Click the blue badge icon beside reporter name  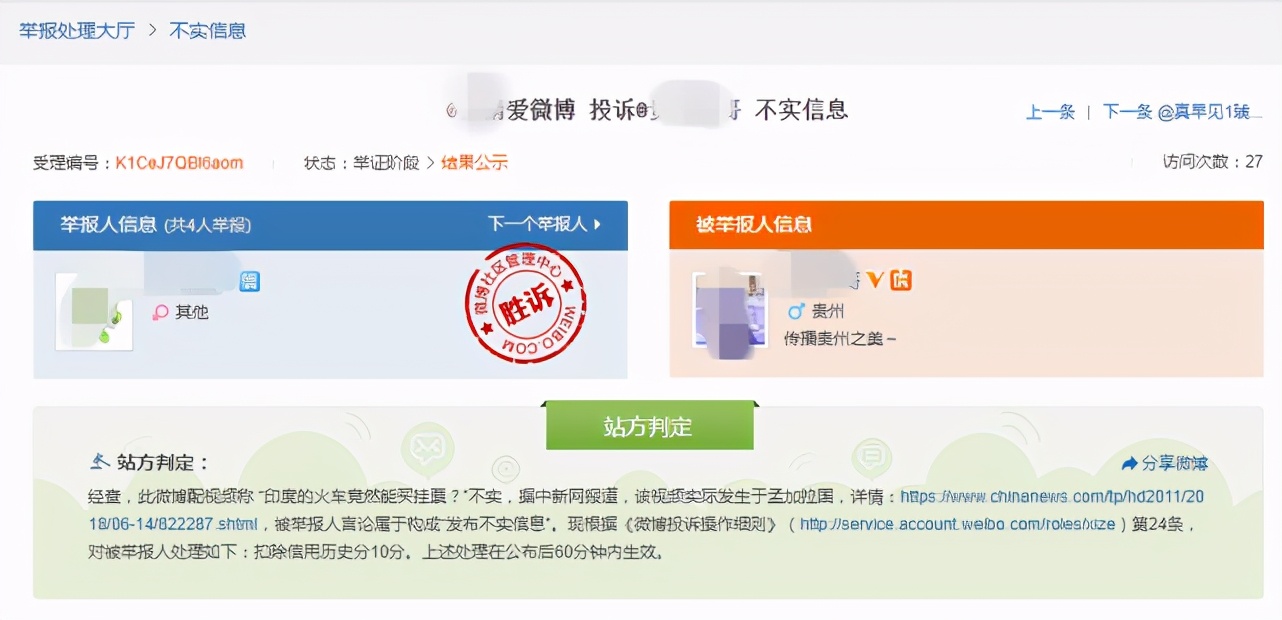click(250, 281)
